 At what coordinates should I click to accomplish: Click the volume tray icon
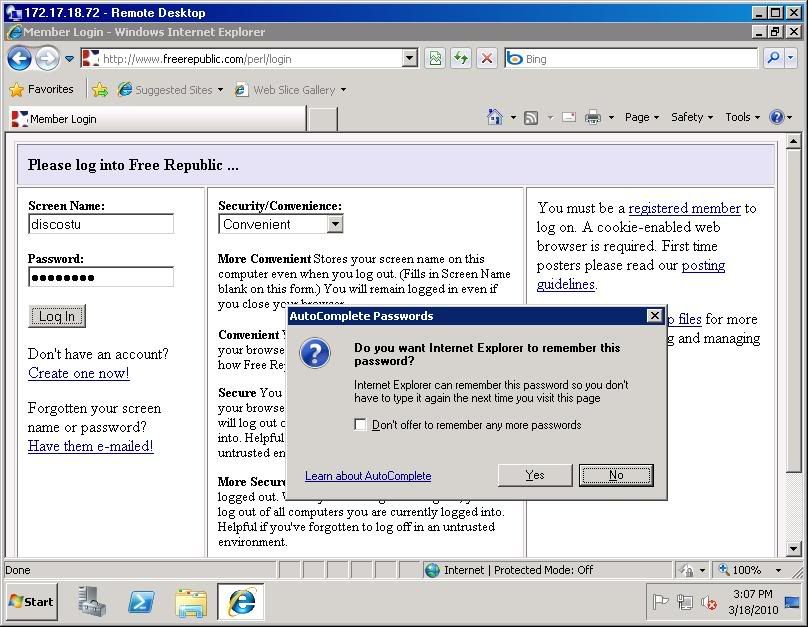click(x=709, y=602)
